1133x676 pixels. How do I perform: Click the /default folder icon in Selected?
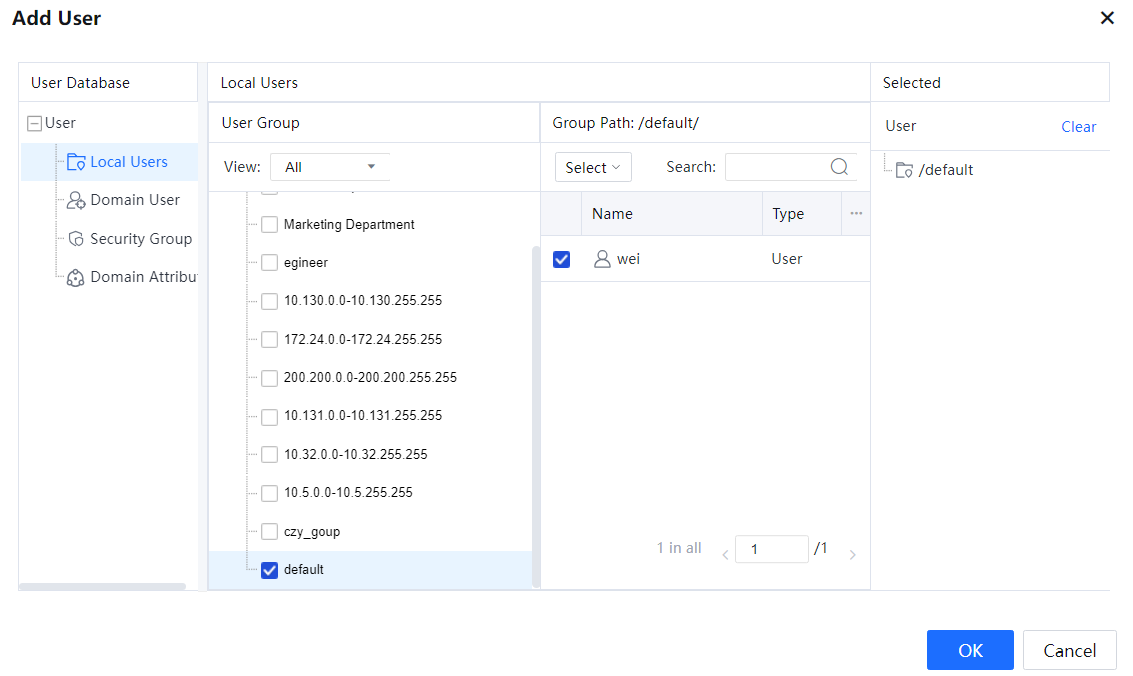pyautogui.click(x=904, y=170)
